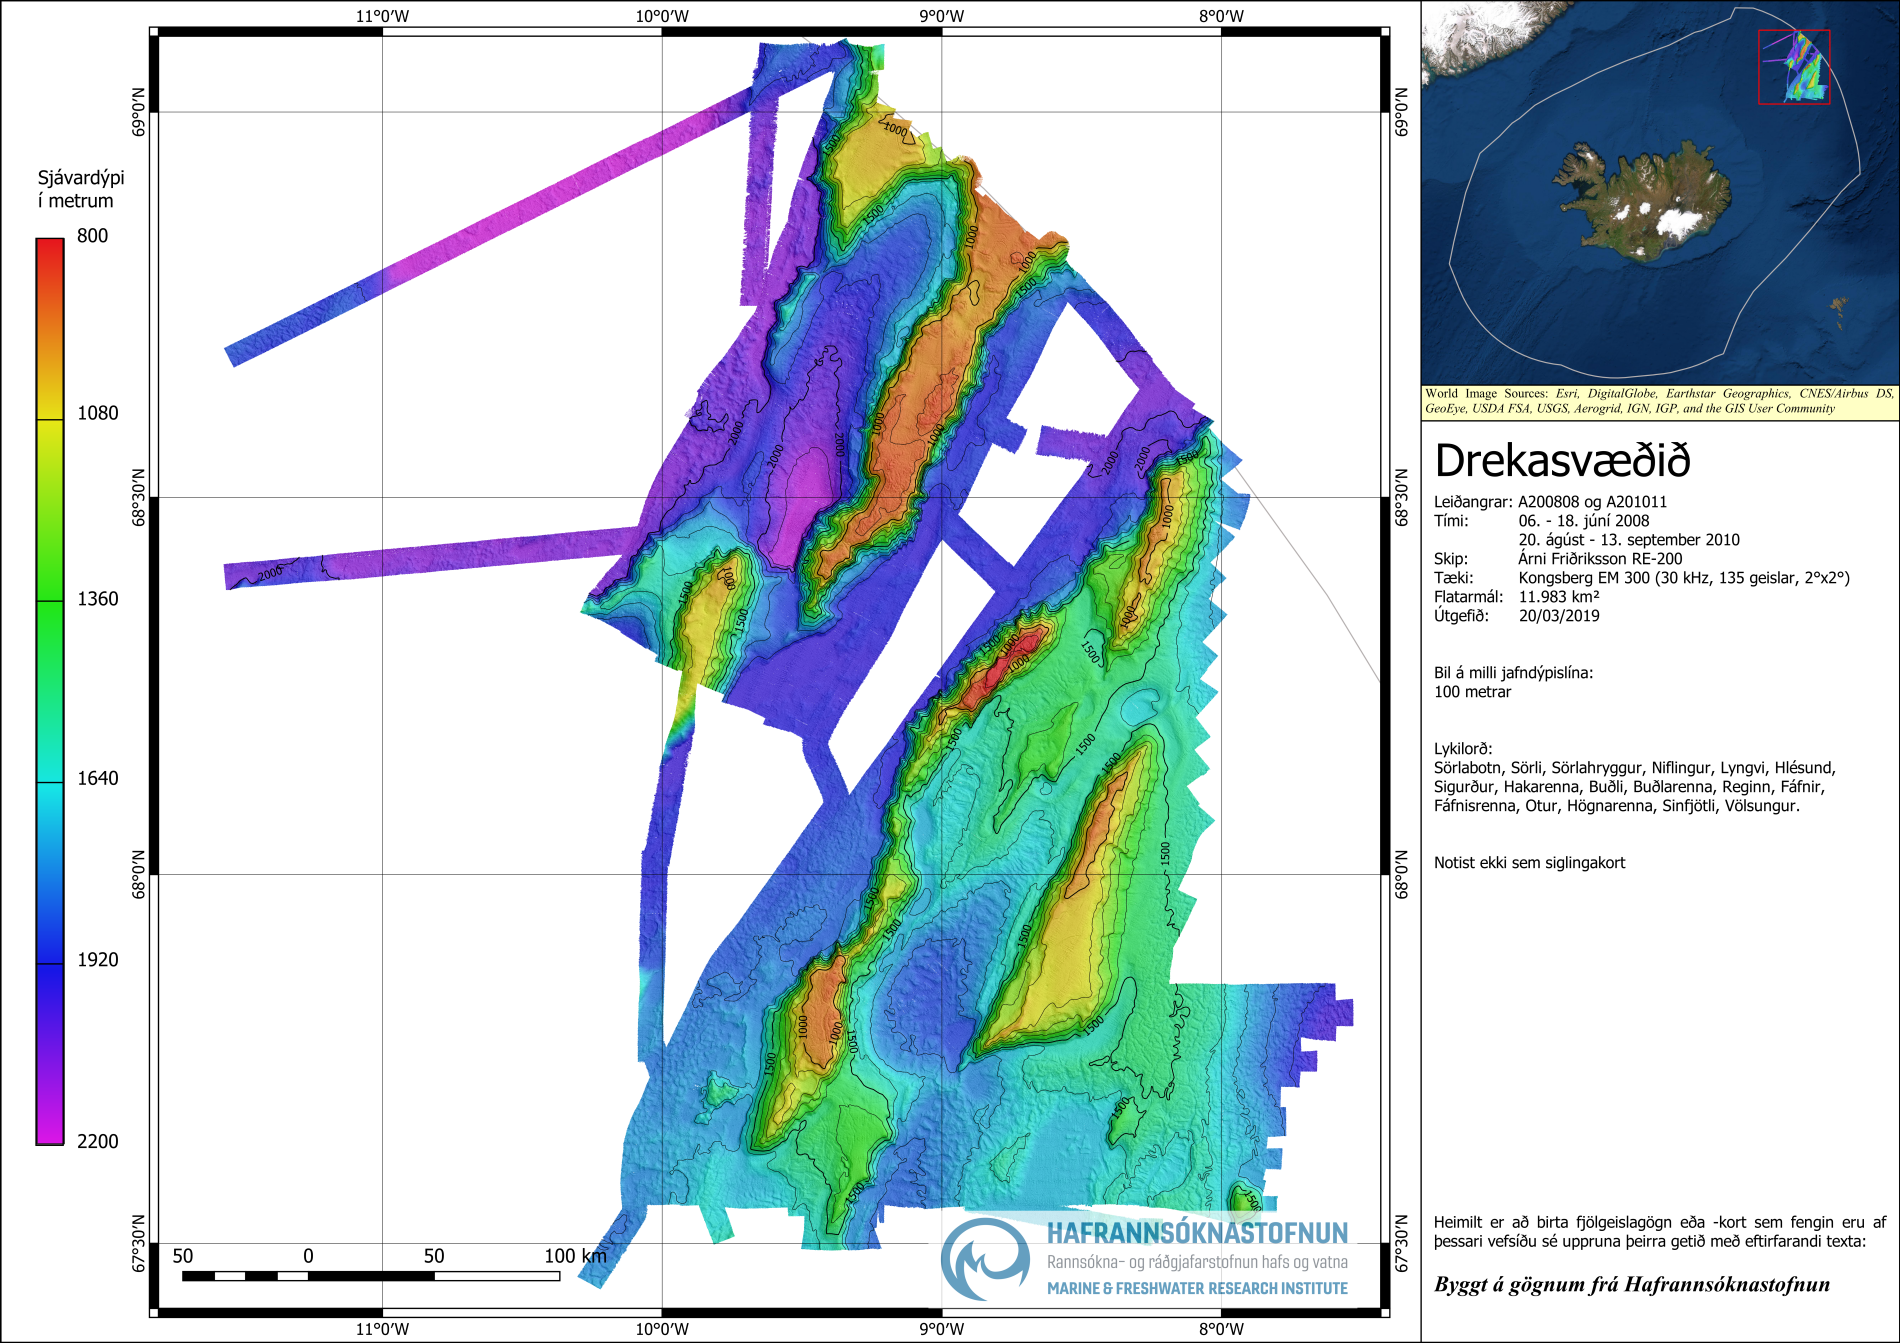
Task: Click the Kongsberg EM 300 equipment line
Action: pyautogui.click(x=1683, y=578)
